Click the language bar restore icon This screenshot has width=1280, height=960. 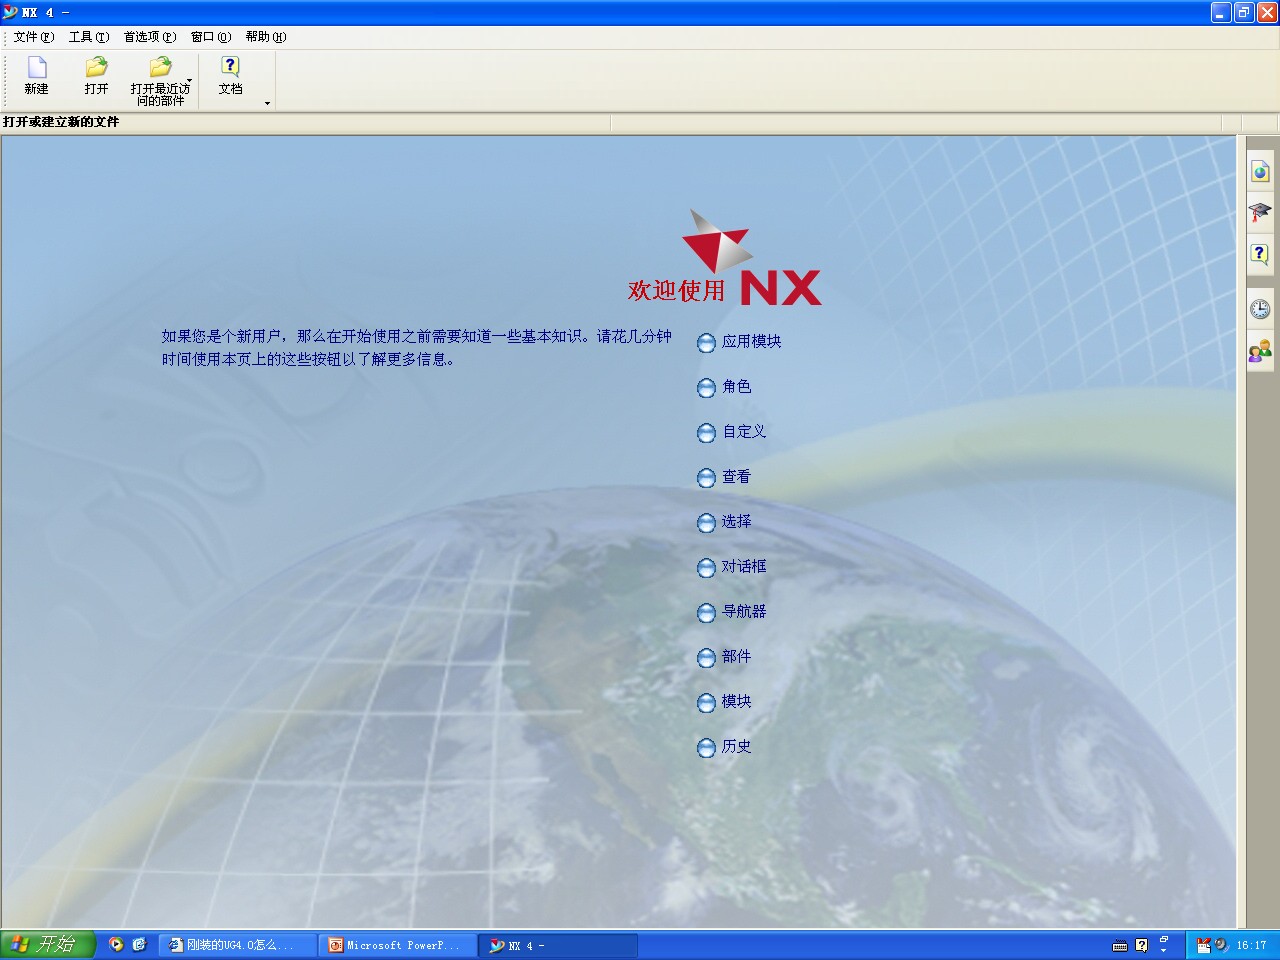(x=1164, y=939)
